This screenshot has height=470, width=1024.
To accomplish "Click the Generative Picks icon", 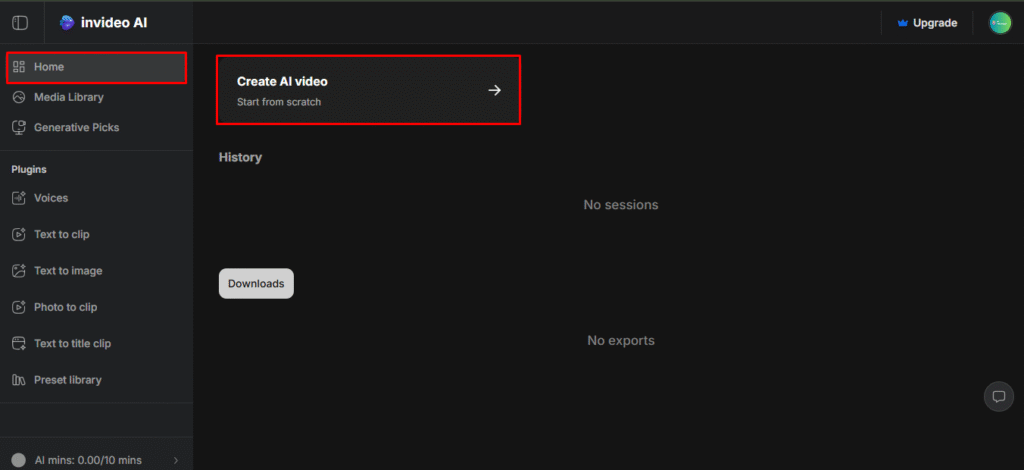I will tap(18, 128).
